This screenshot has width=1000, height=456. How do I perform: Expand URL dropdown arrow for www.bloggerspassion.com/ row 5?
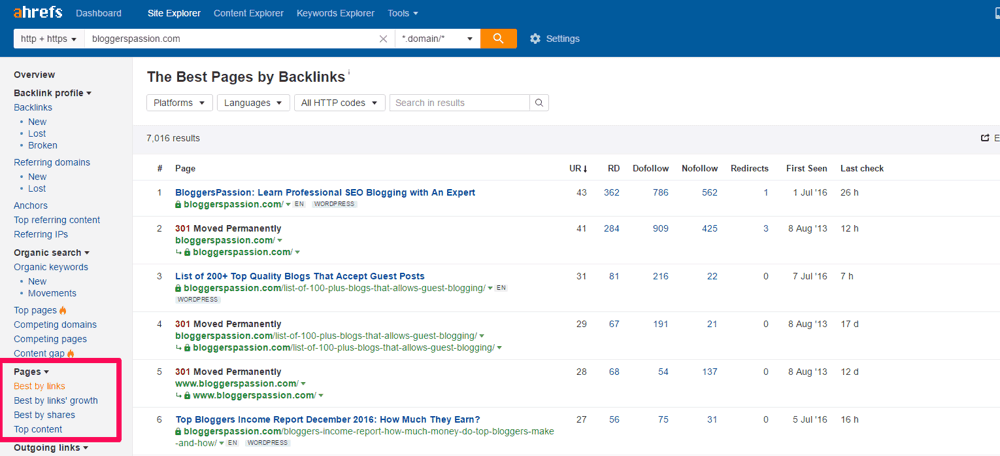pyautogui.click(x=303, y=384)
